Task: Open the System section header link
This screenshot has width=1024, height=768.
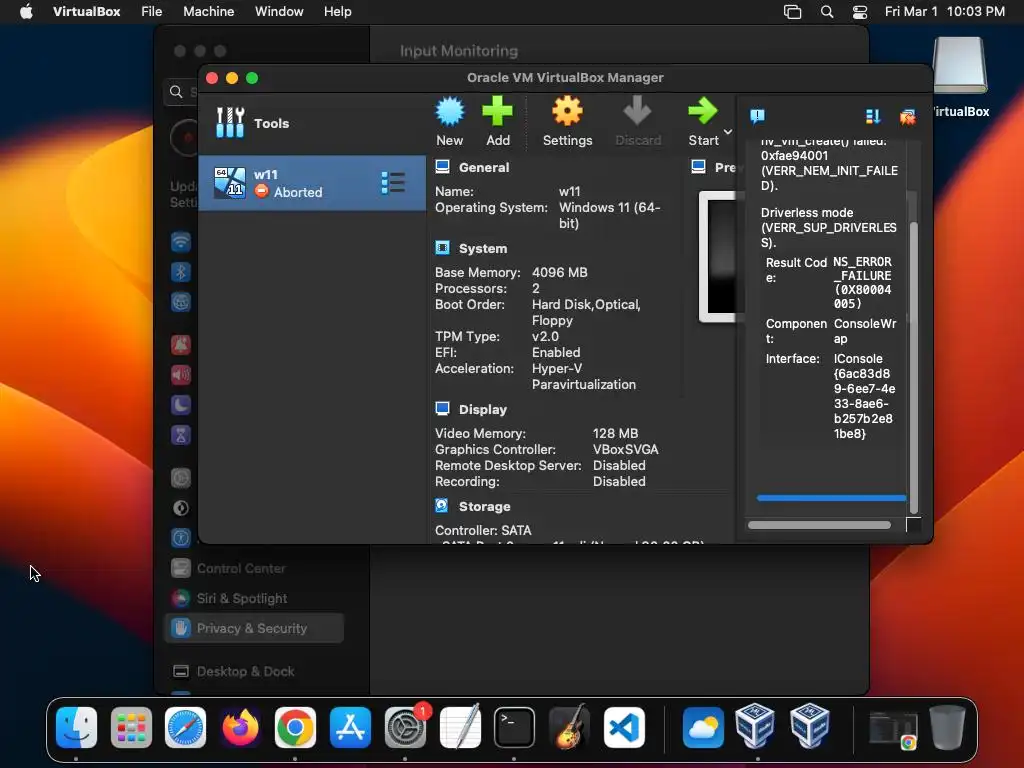Action: pyautogui.click(x=483, y=248)
